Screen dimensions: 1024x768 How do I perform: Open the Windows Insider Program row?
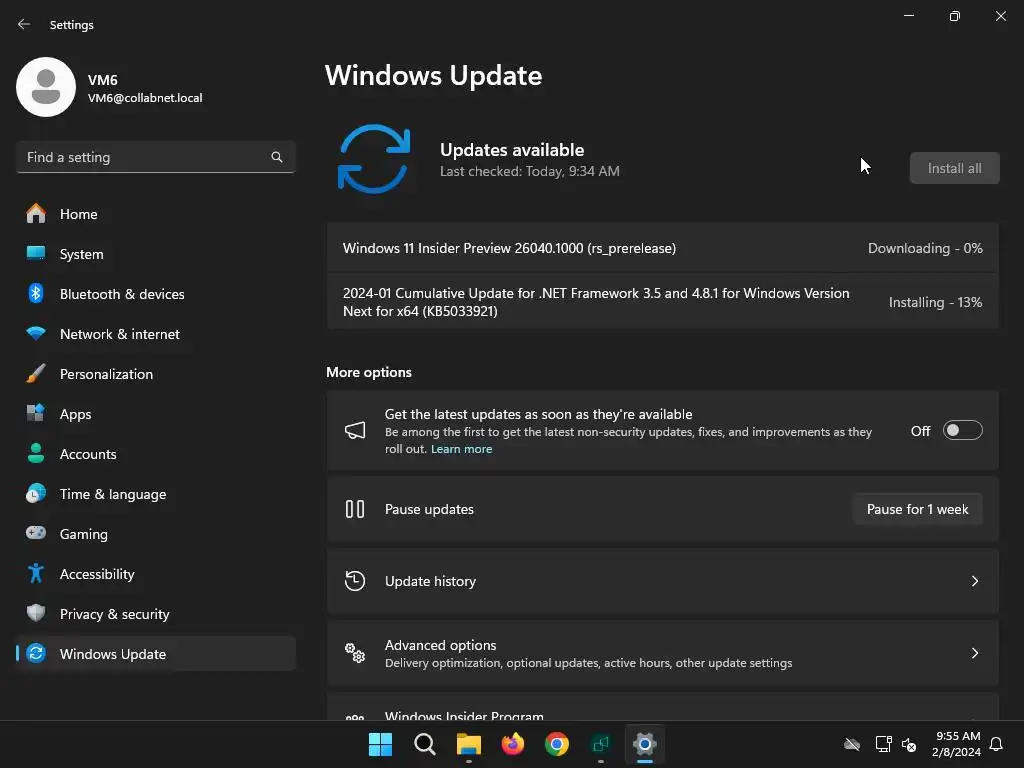[662, 707]
